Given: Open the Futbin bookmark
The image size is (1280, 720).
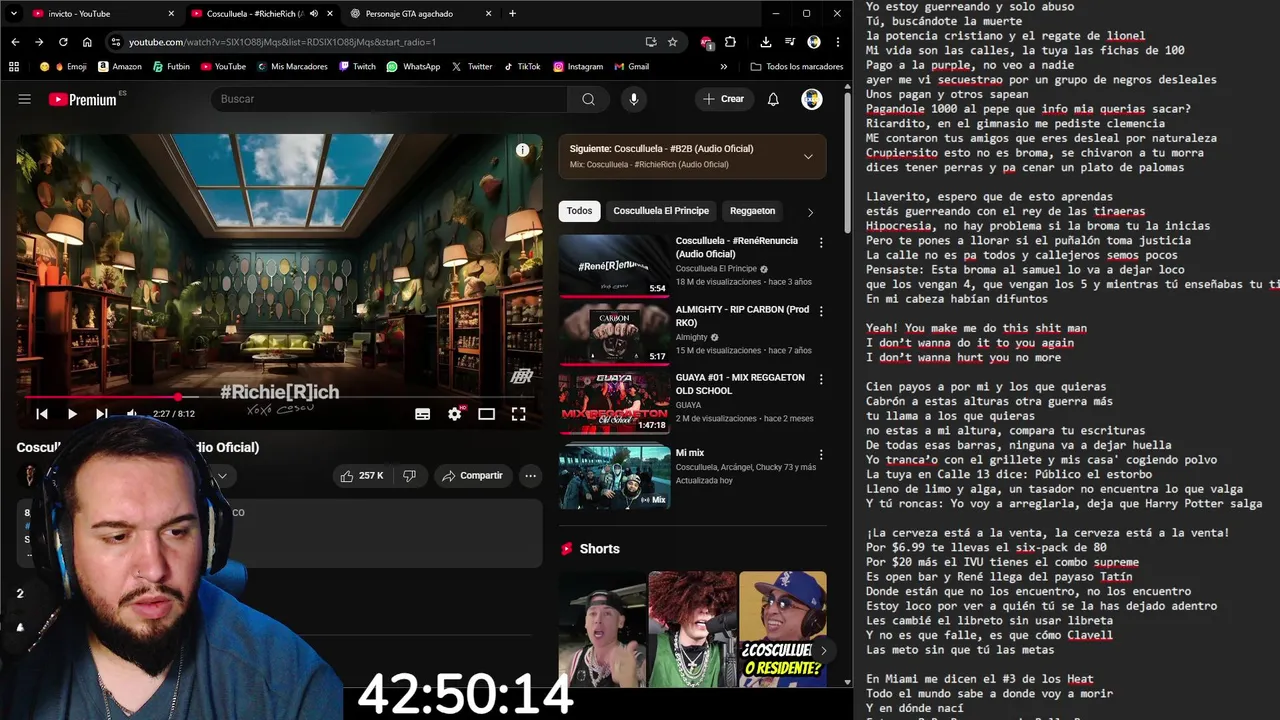Looking at the screenshot, I should (x=171, y=67).
